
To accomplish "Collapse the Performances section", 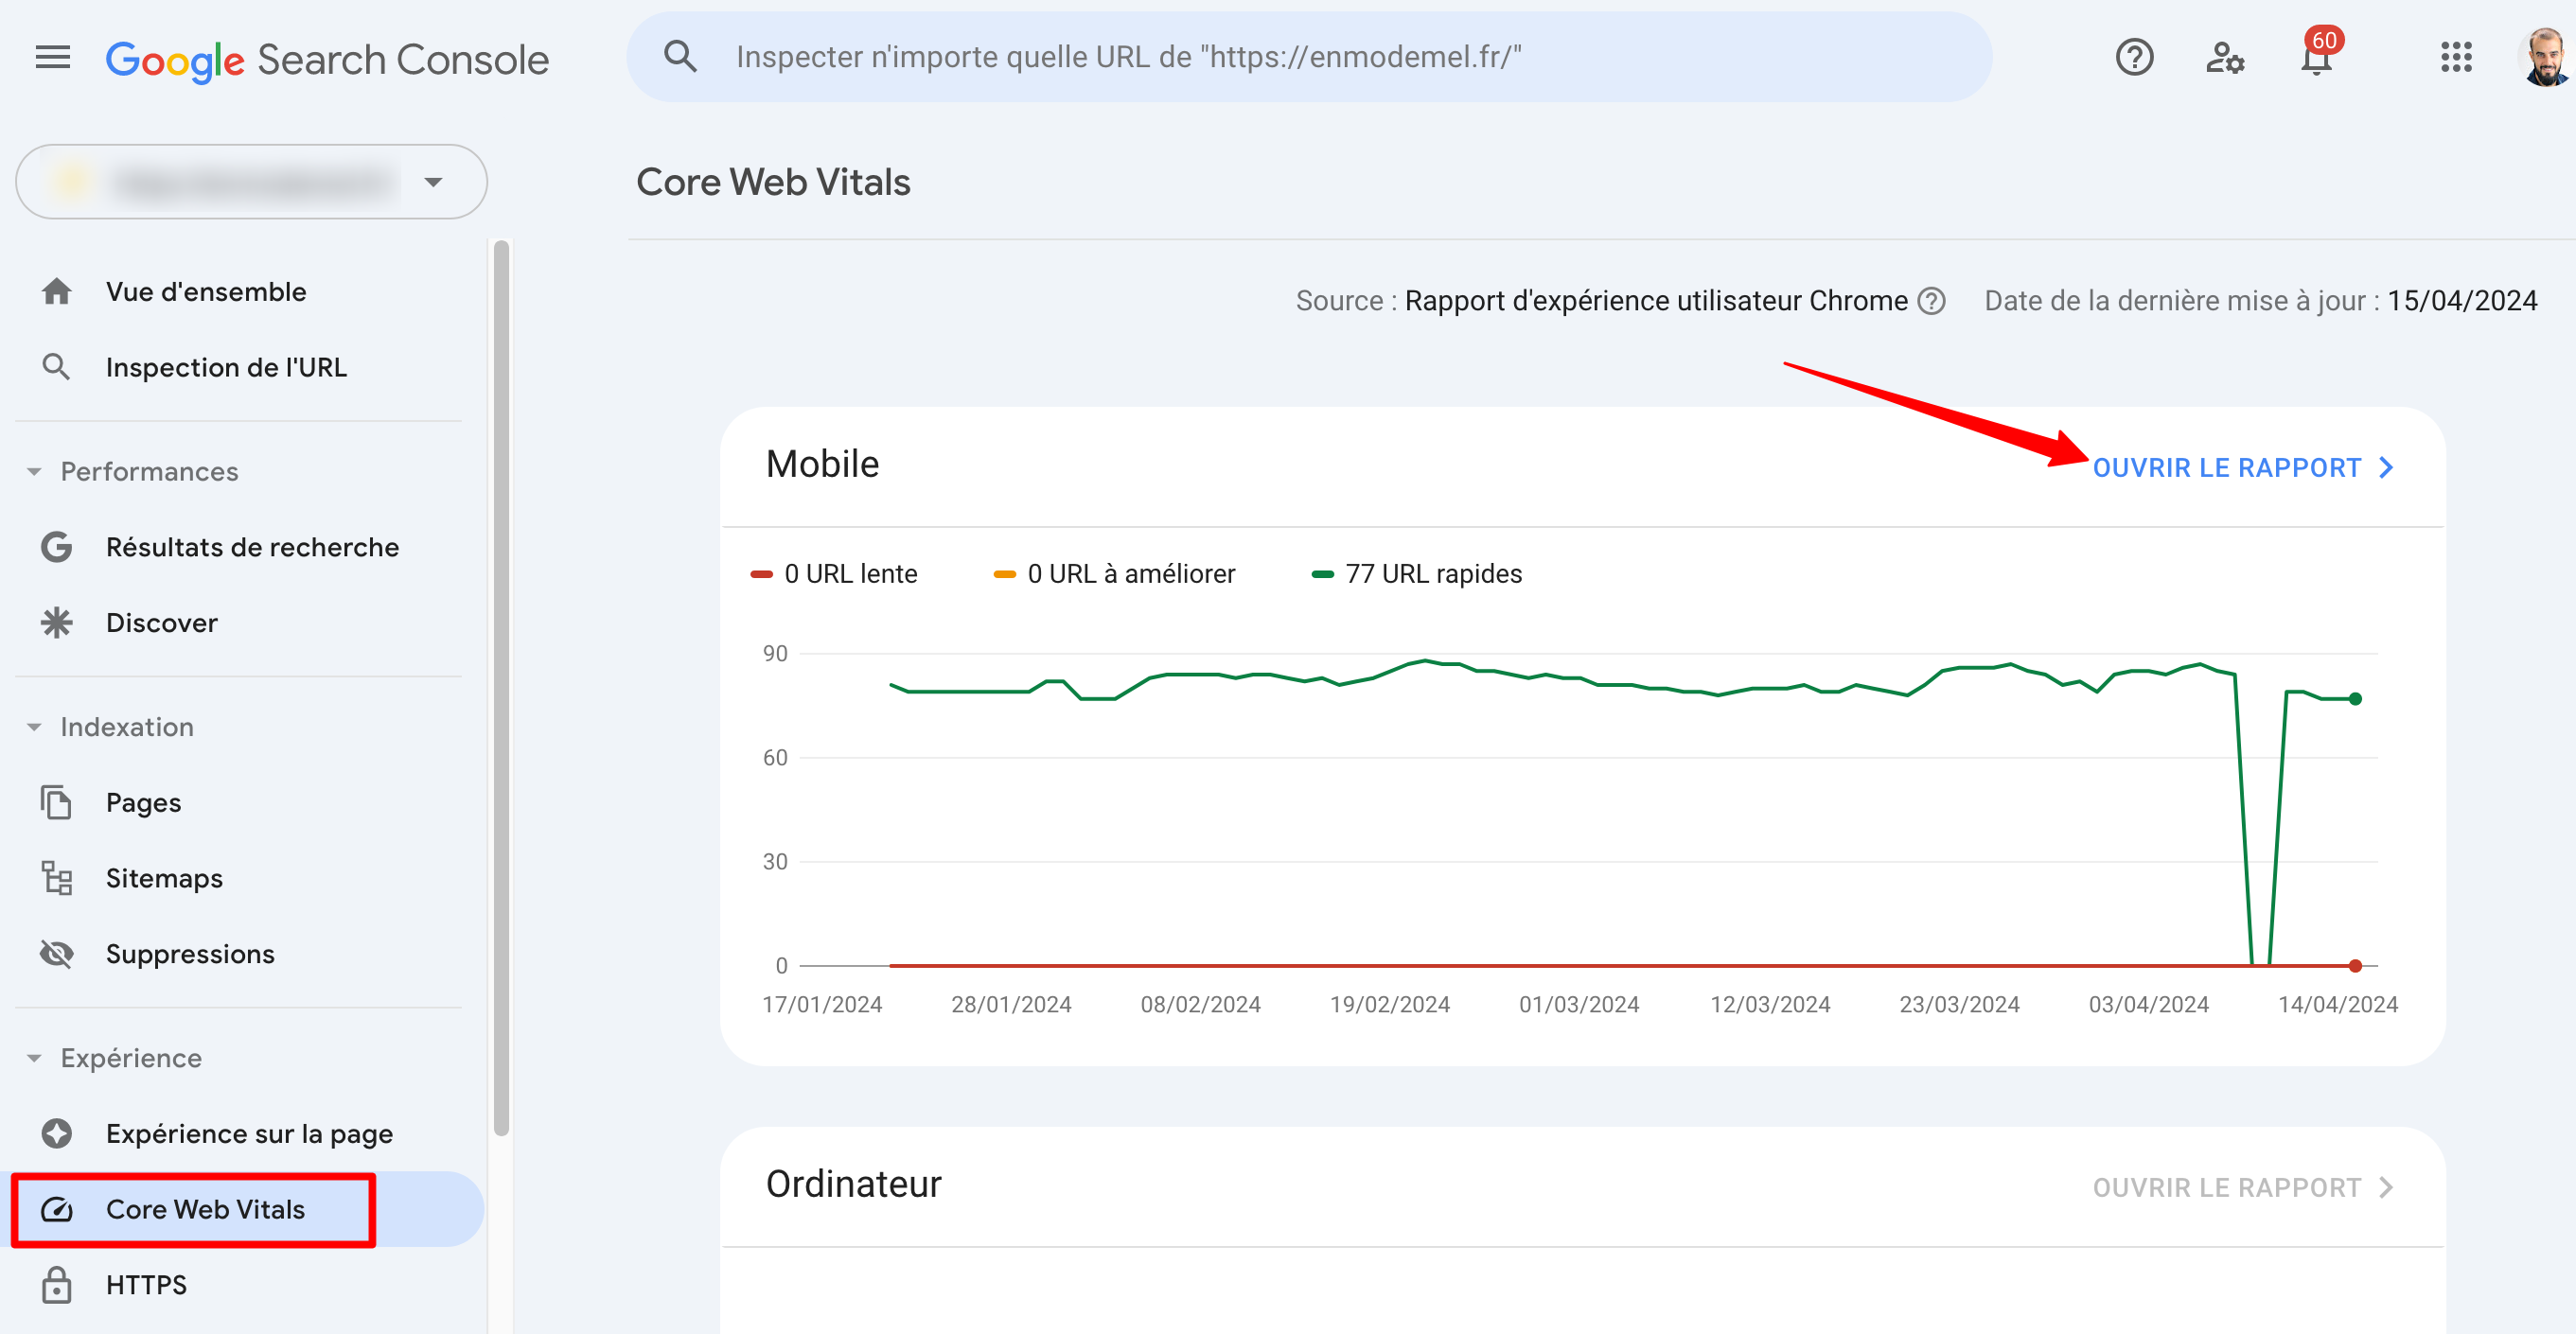I will [34, 471].
